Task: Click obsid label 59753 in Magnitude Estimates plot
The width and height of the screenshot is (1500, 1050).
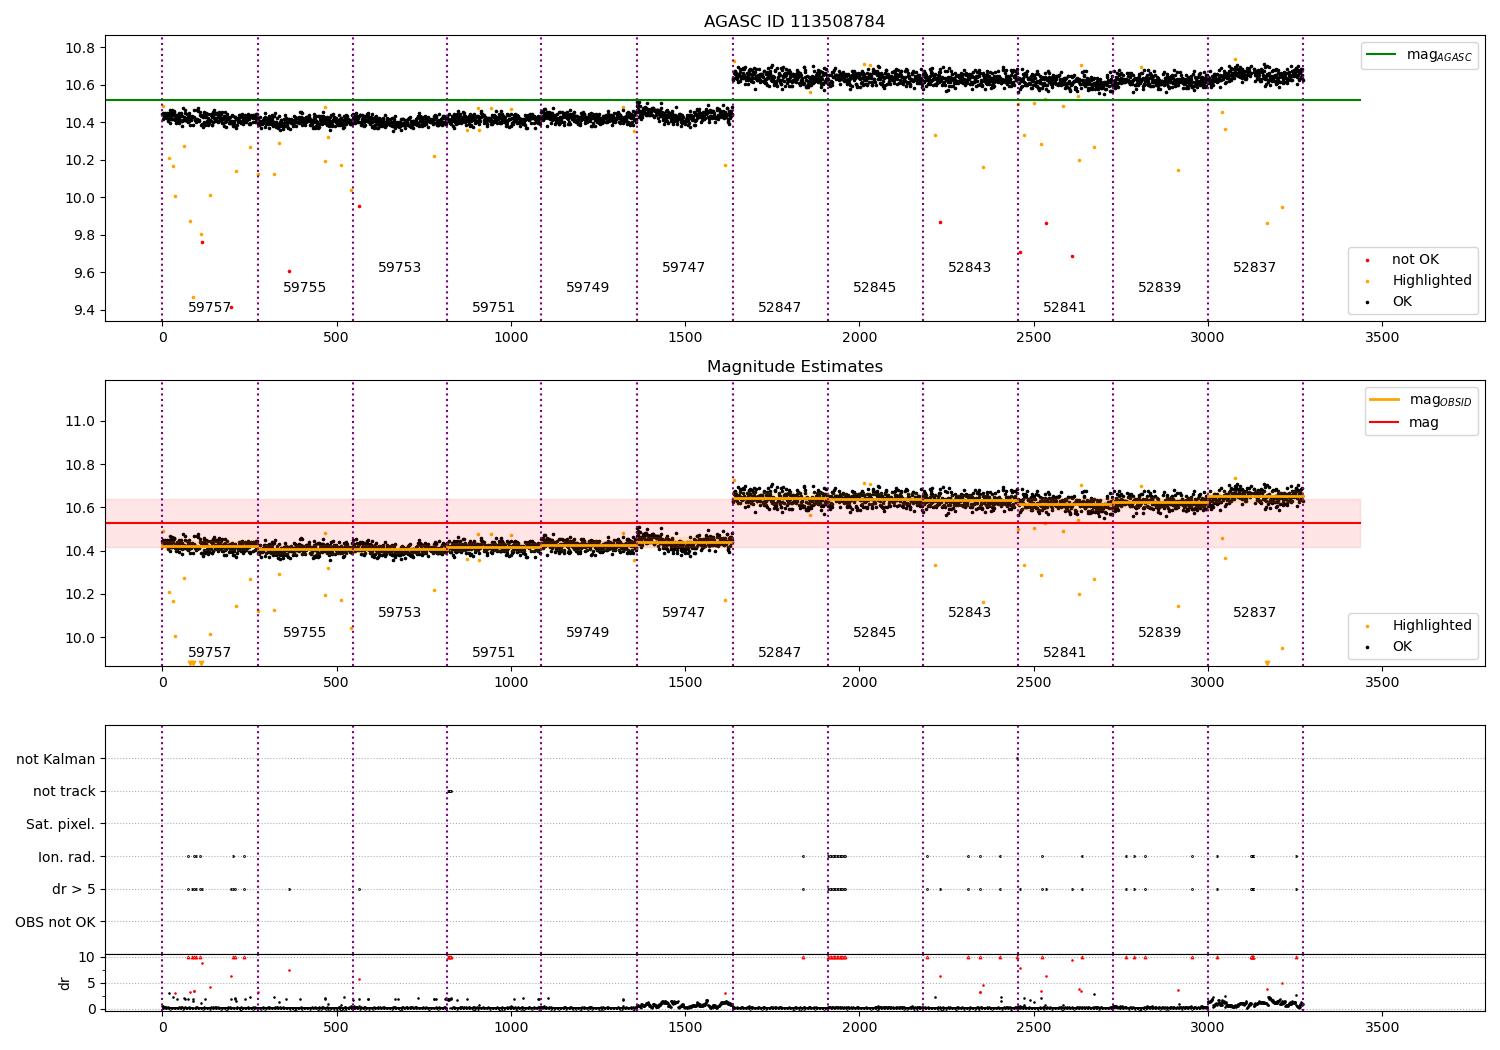Action: click(x=399, y=613)
